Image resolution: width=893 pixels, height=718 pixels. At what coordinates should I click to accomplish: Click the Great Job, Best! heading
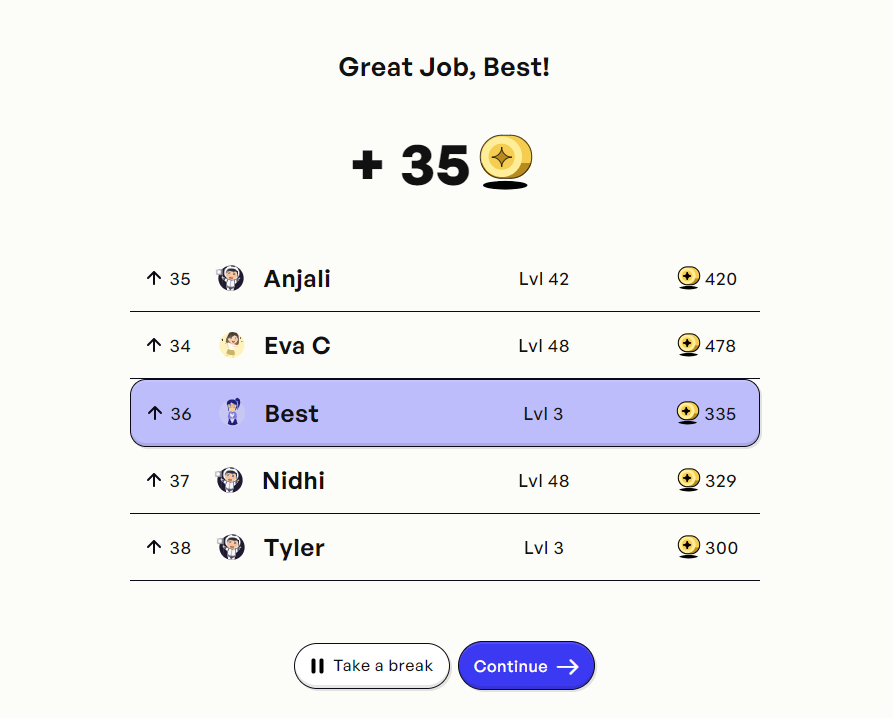445,67
